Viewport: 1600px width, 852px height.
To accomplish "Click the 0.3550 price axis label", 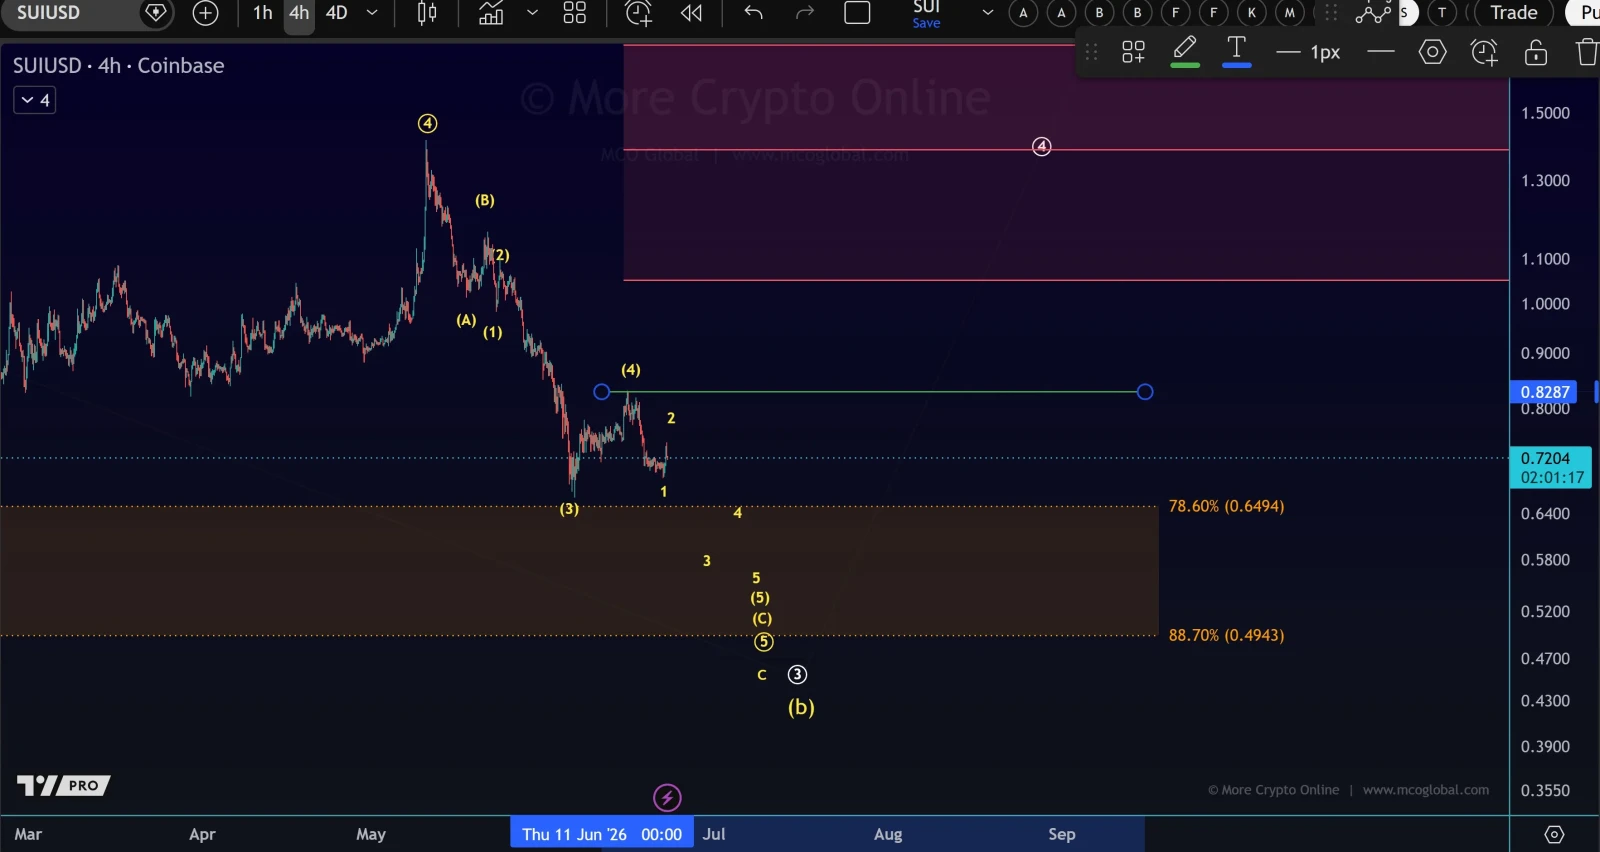I will click(x=1545, y=790).
